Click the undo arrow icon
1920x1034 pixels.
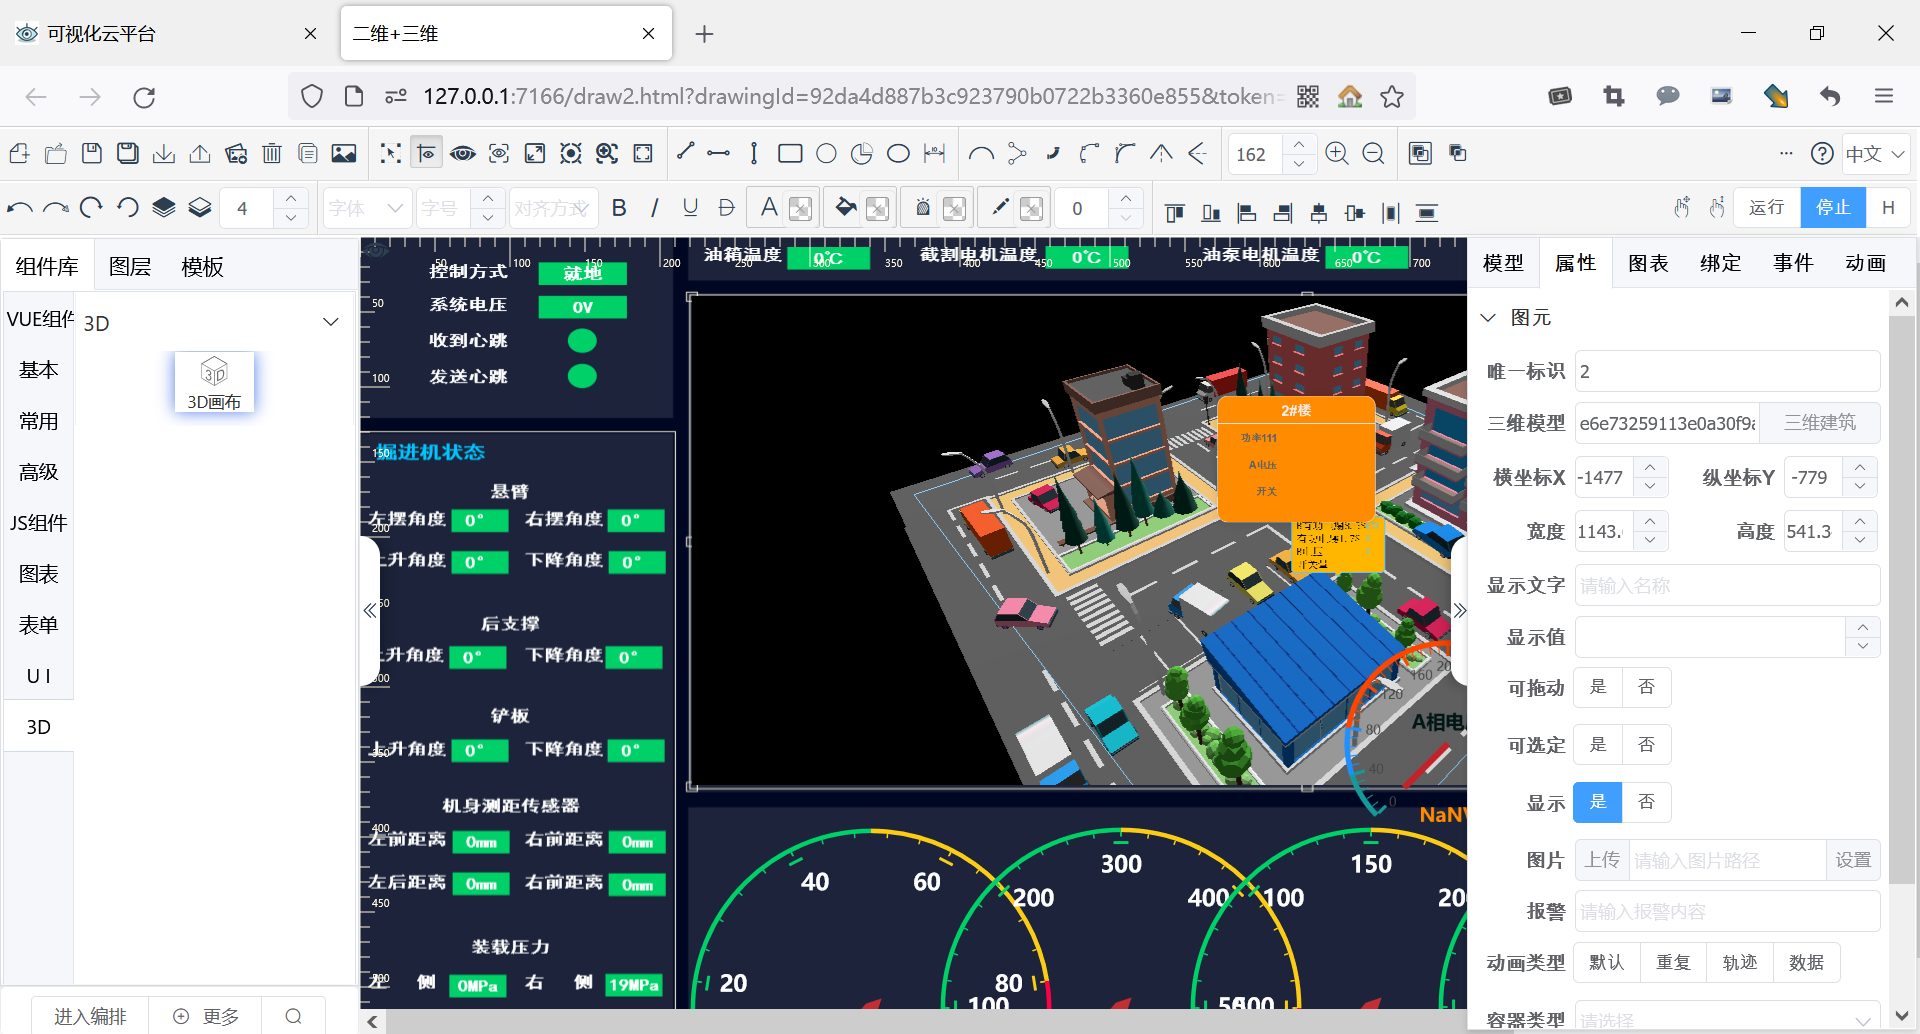point(20,208)
